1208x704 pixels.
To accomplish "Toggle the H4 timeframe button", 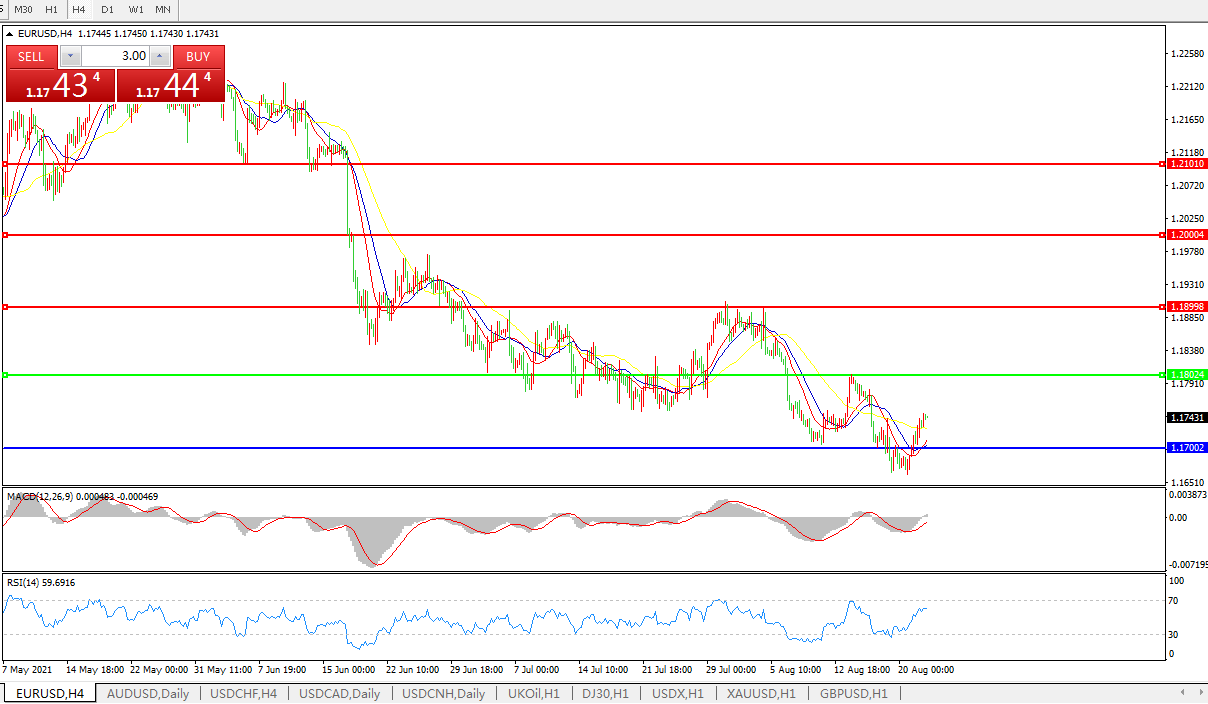I will tap(79, 9).
